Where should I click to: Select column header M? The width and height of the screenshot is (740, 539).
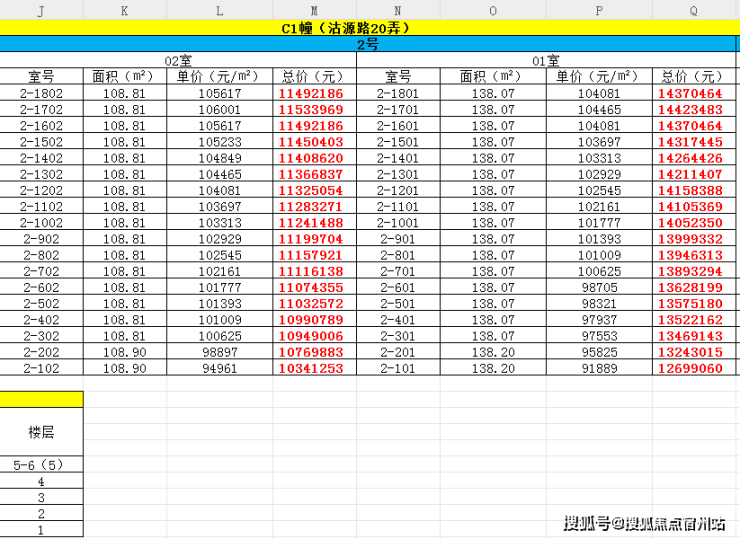[x=314, y=10]
